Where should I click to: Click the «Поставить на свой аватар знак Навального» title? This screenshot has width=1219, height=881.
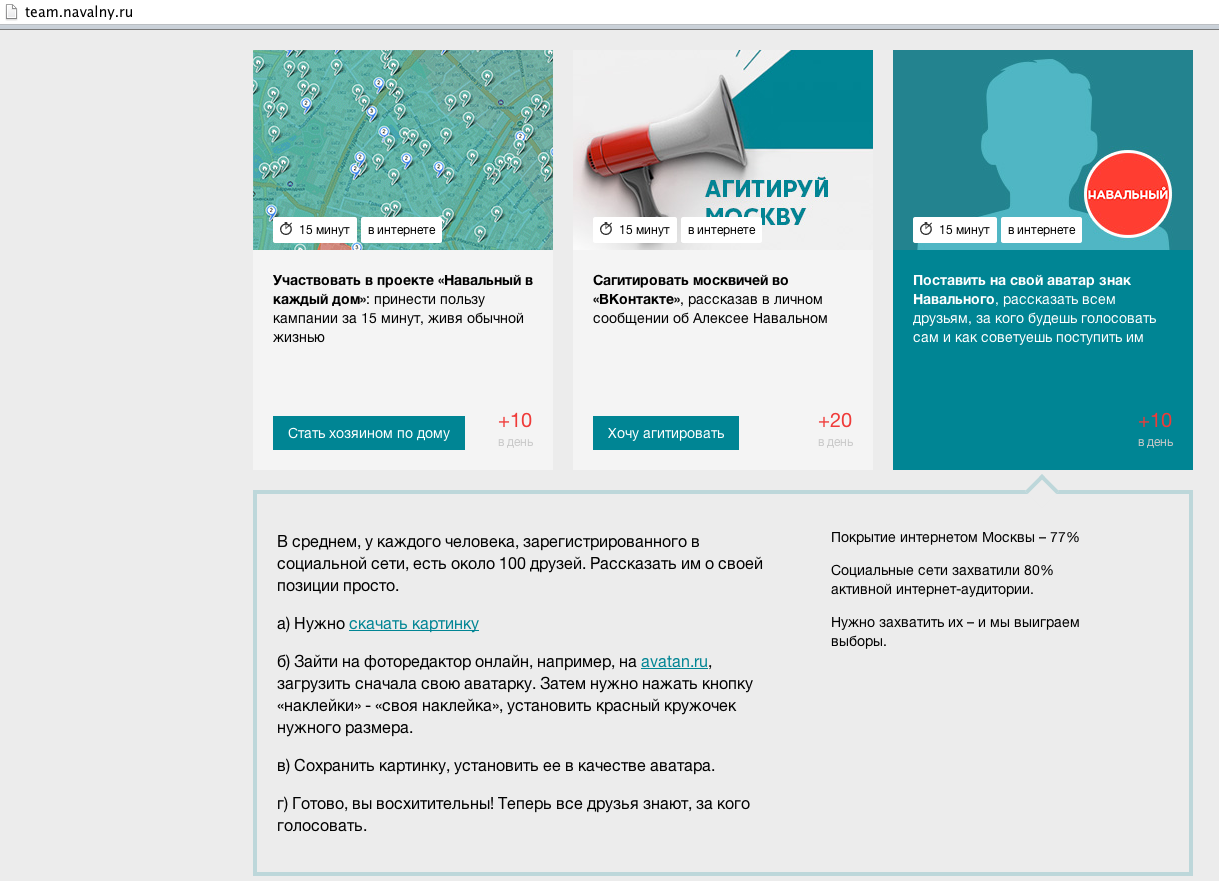1022,290
